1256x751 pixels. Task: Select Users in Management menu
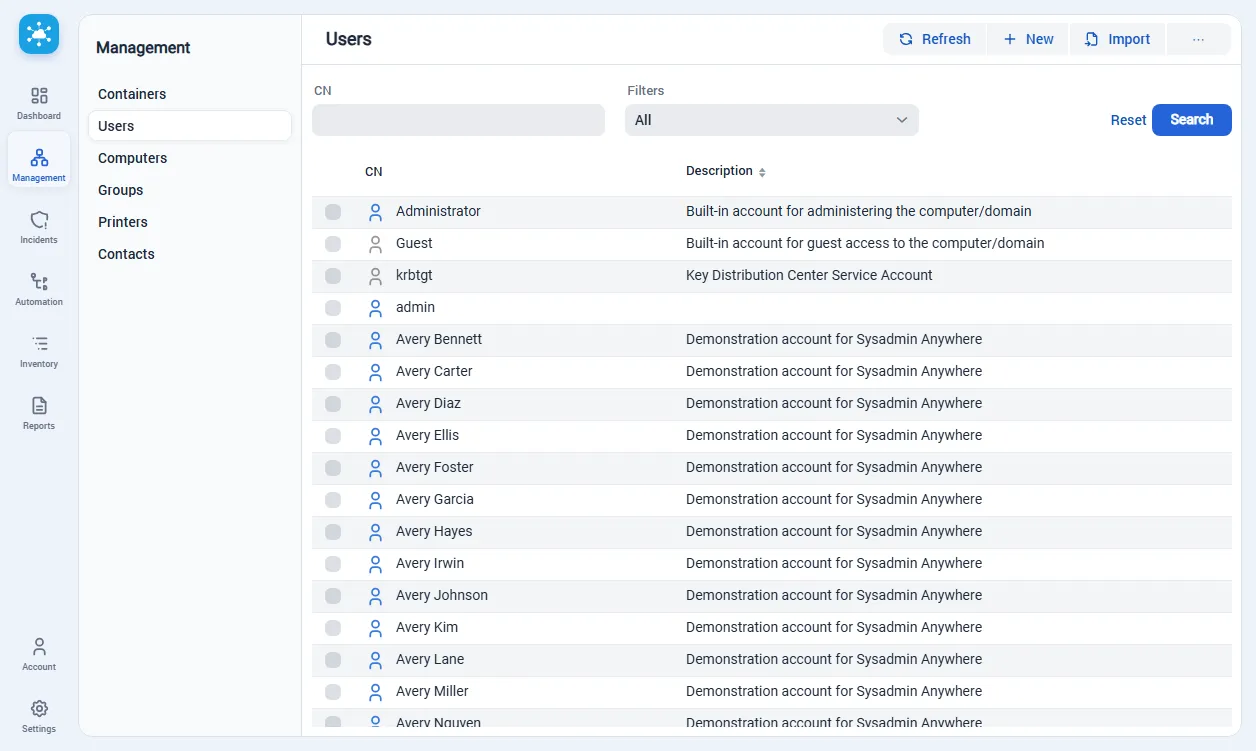click(190, 126)
